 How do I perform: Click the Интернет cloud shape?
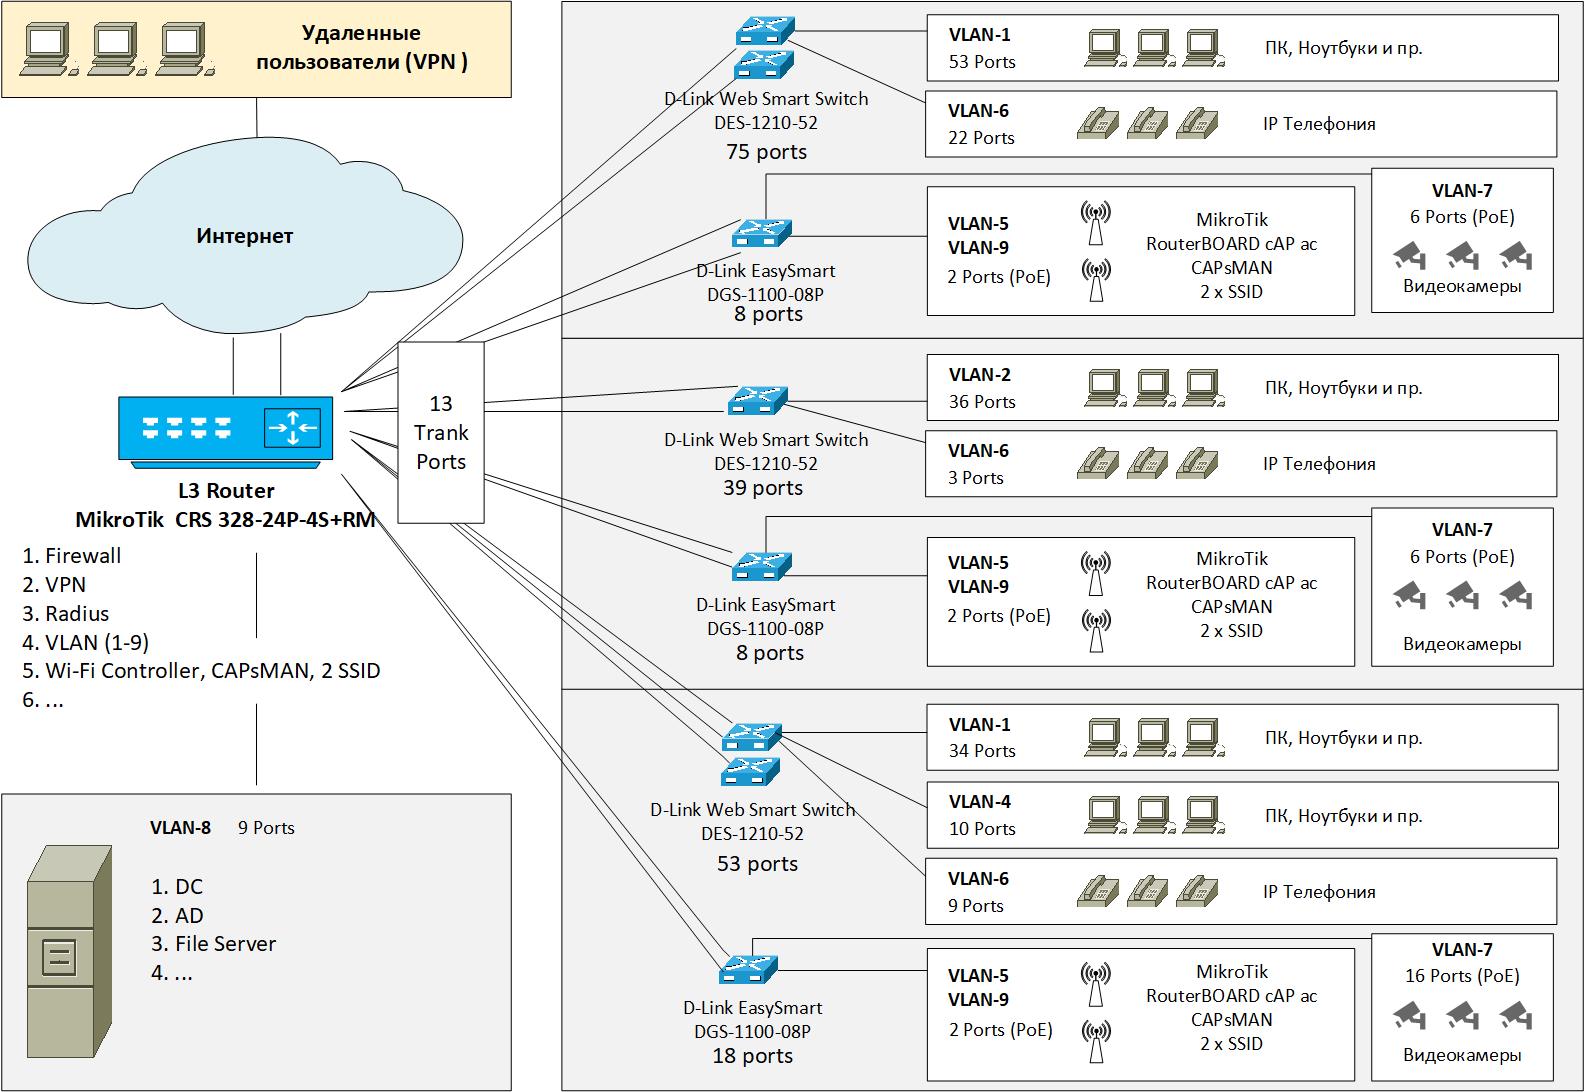246,237
